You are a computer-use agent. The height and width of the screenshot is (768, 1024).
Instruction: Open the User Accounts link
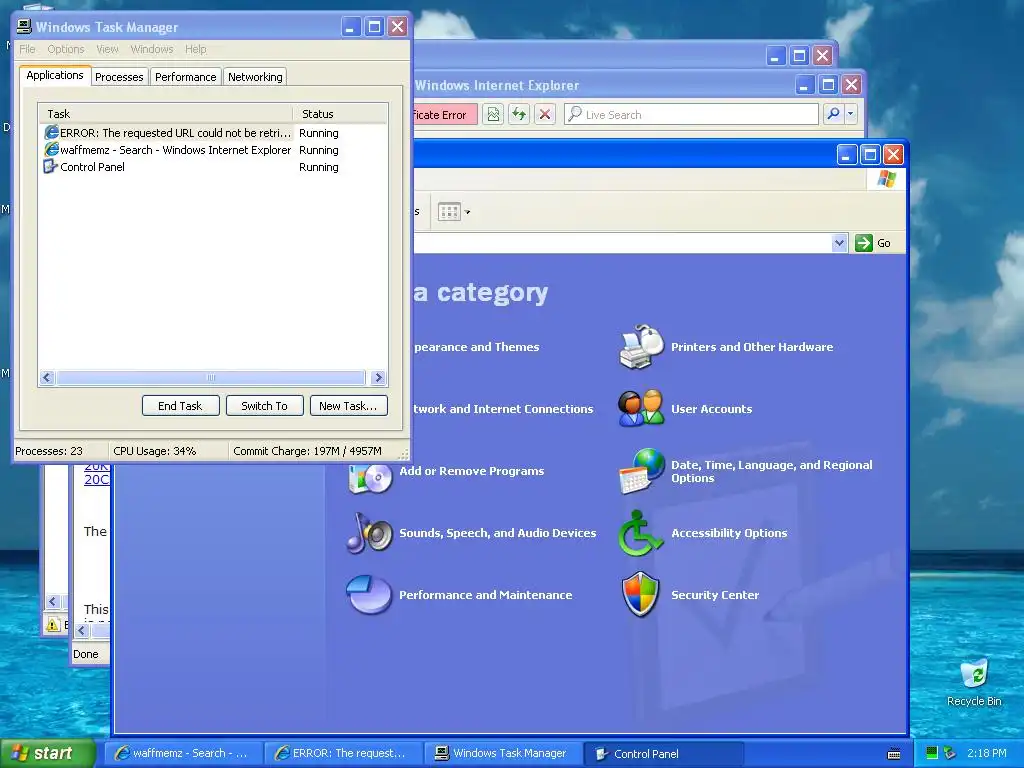point(712,409)
